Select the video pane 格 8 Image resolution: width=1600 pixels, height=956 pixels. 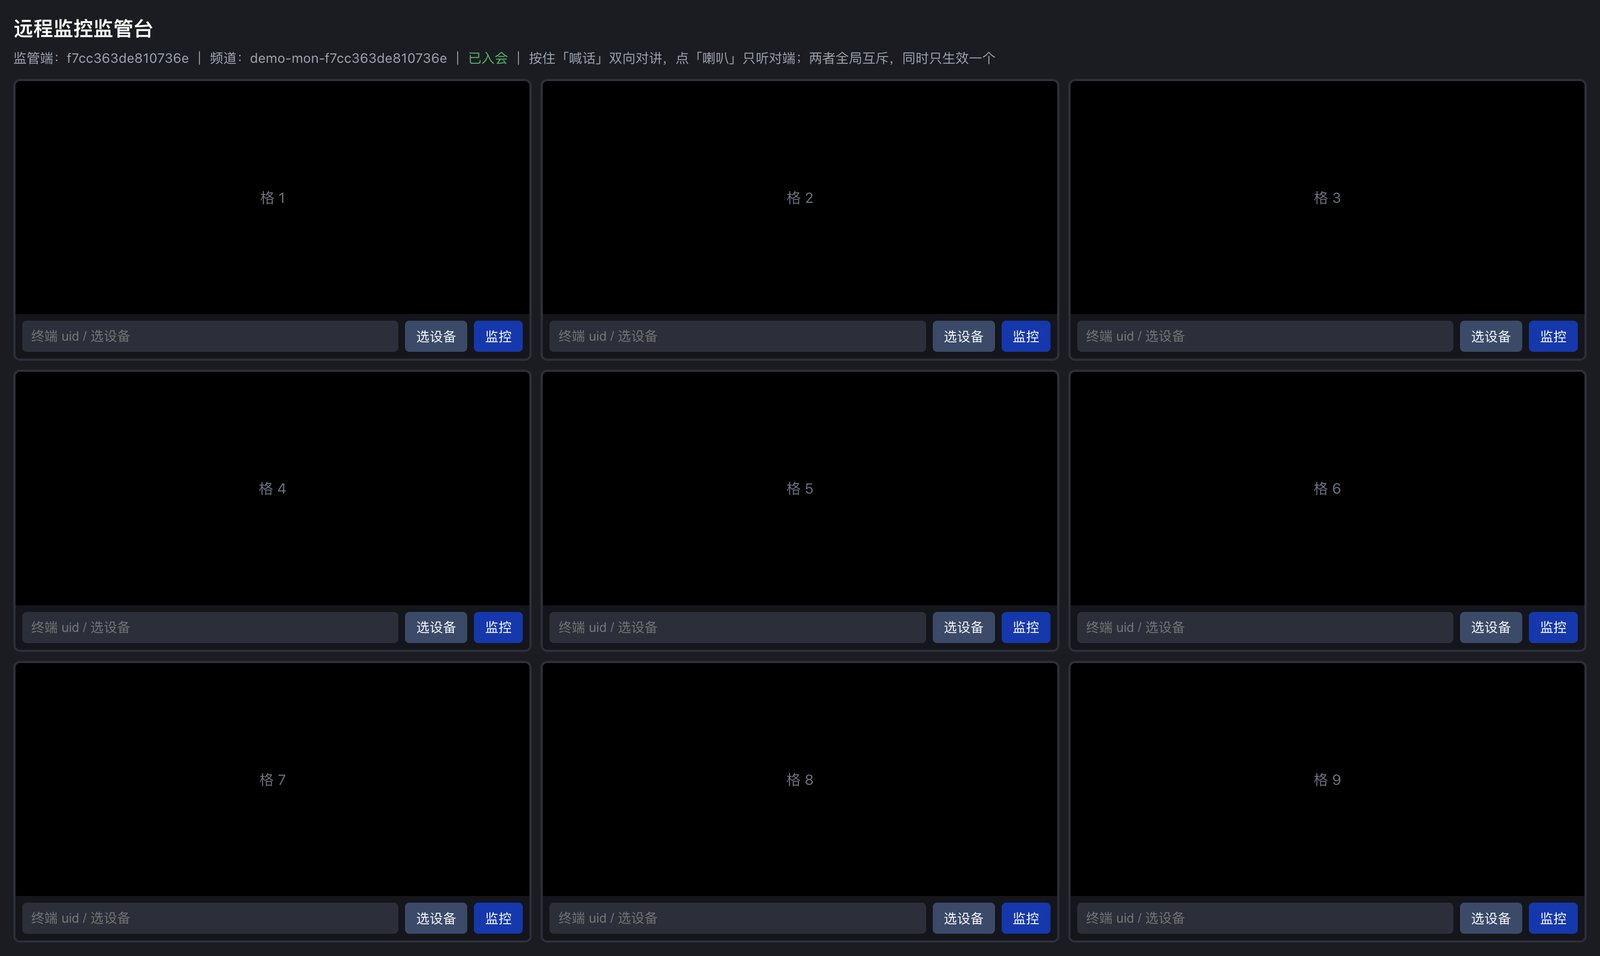[x=800, y=780]
